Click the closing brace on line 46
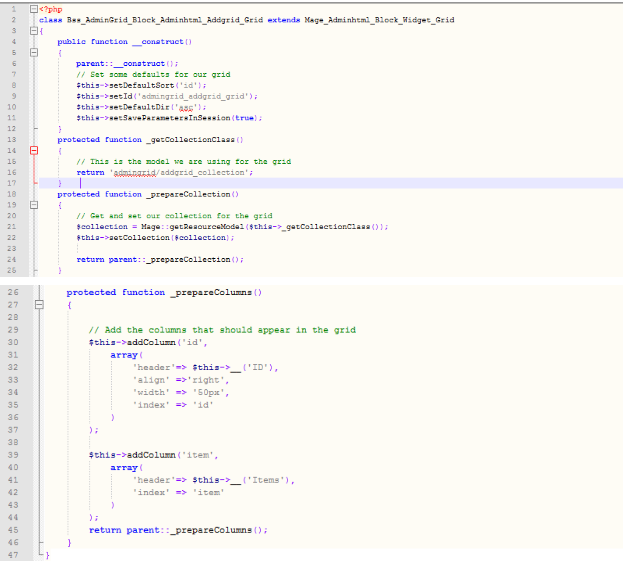Image resolution: width=627 pixels, height=565 pixels. tap(69, 543)
